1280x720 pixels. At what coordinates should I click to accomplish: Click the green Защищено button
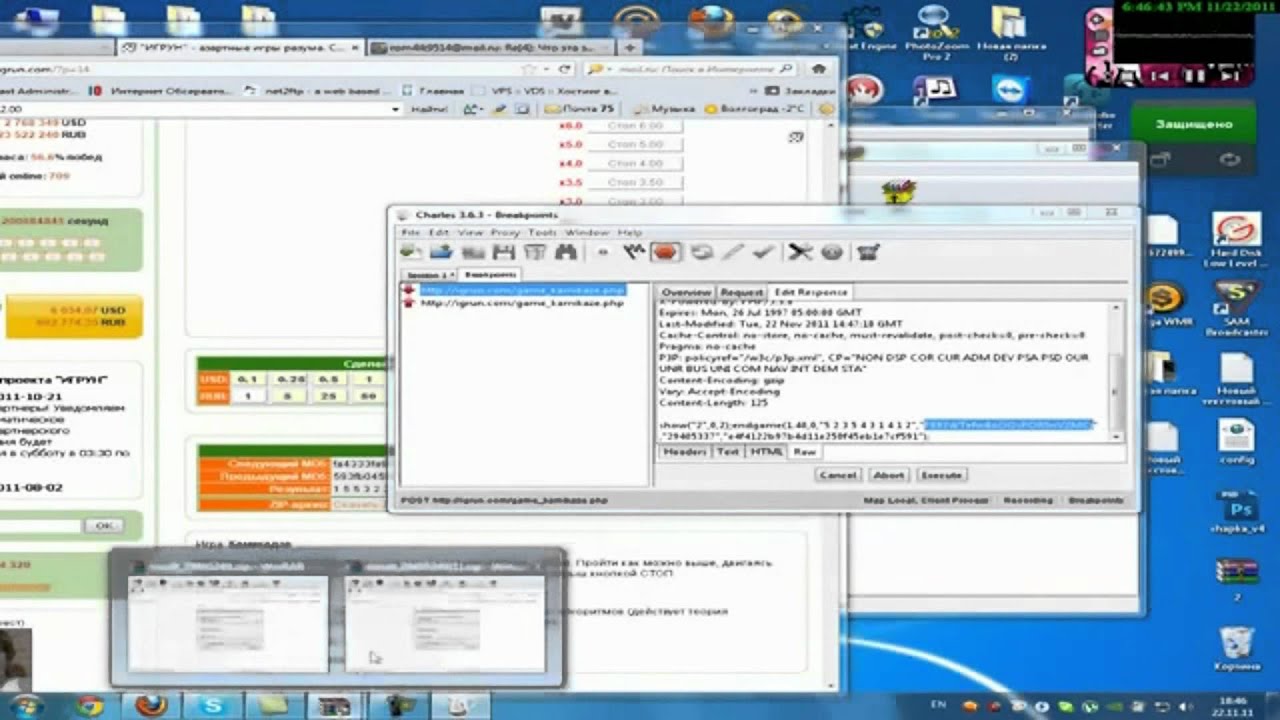(1193, 125)
